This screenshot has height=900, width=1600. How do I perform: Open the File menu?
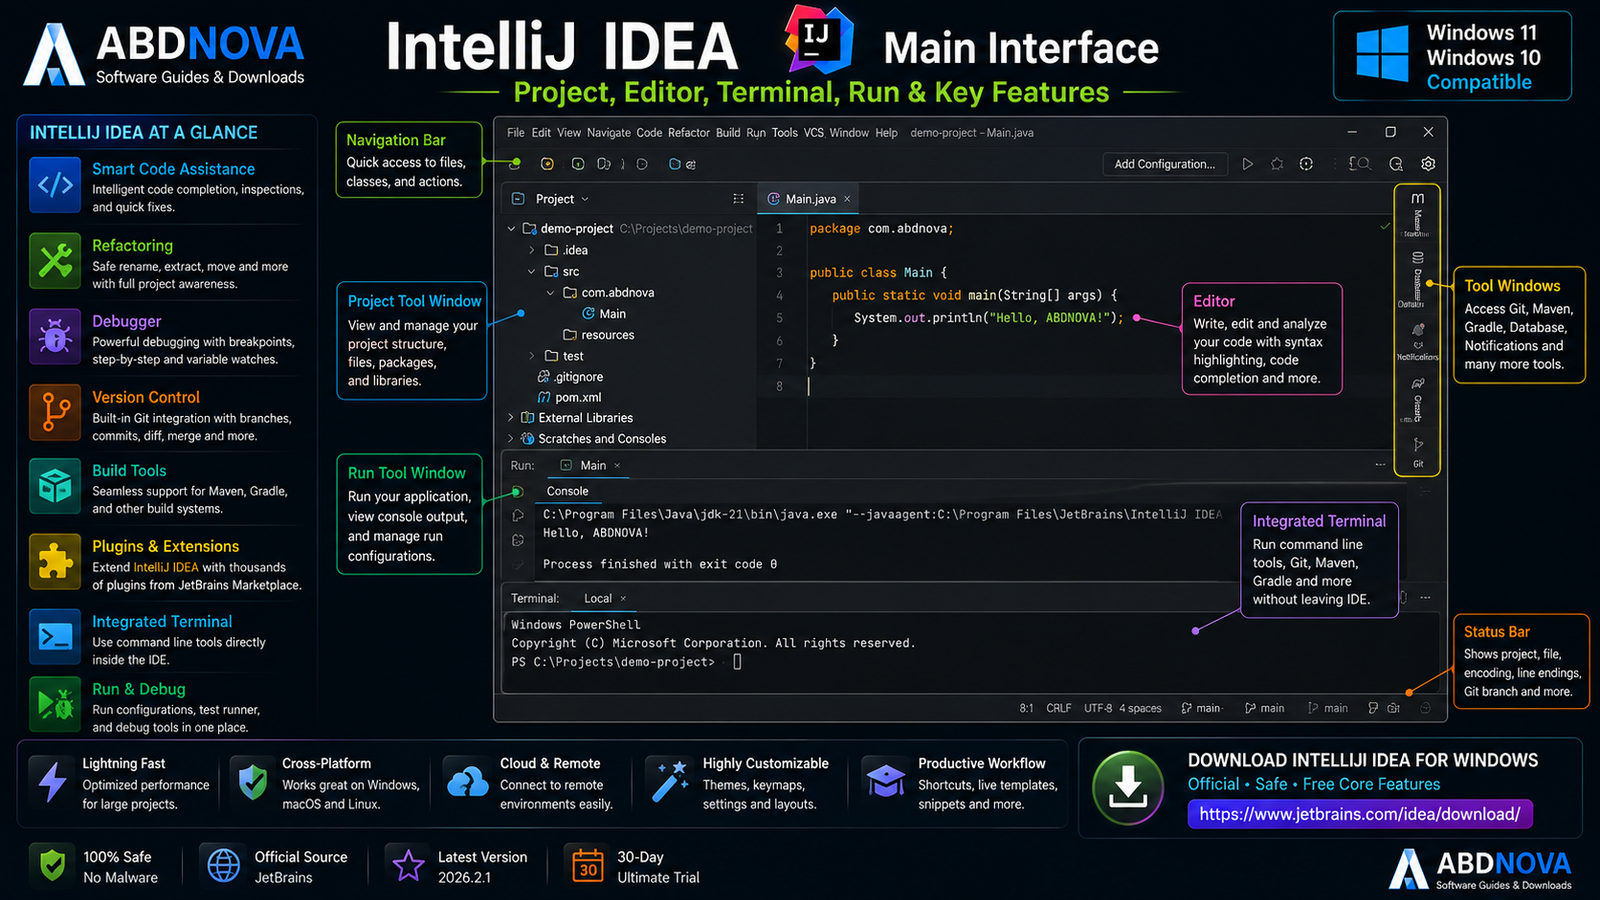(x=516, y=133)
